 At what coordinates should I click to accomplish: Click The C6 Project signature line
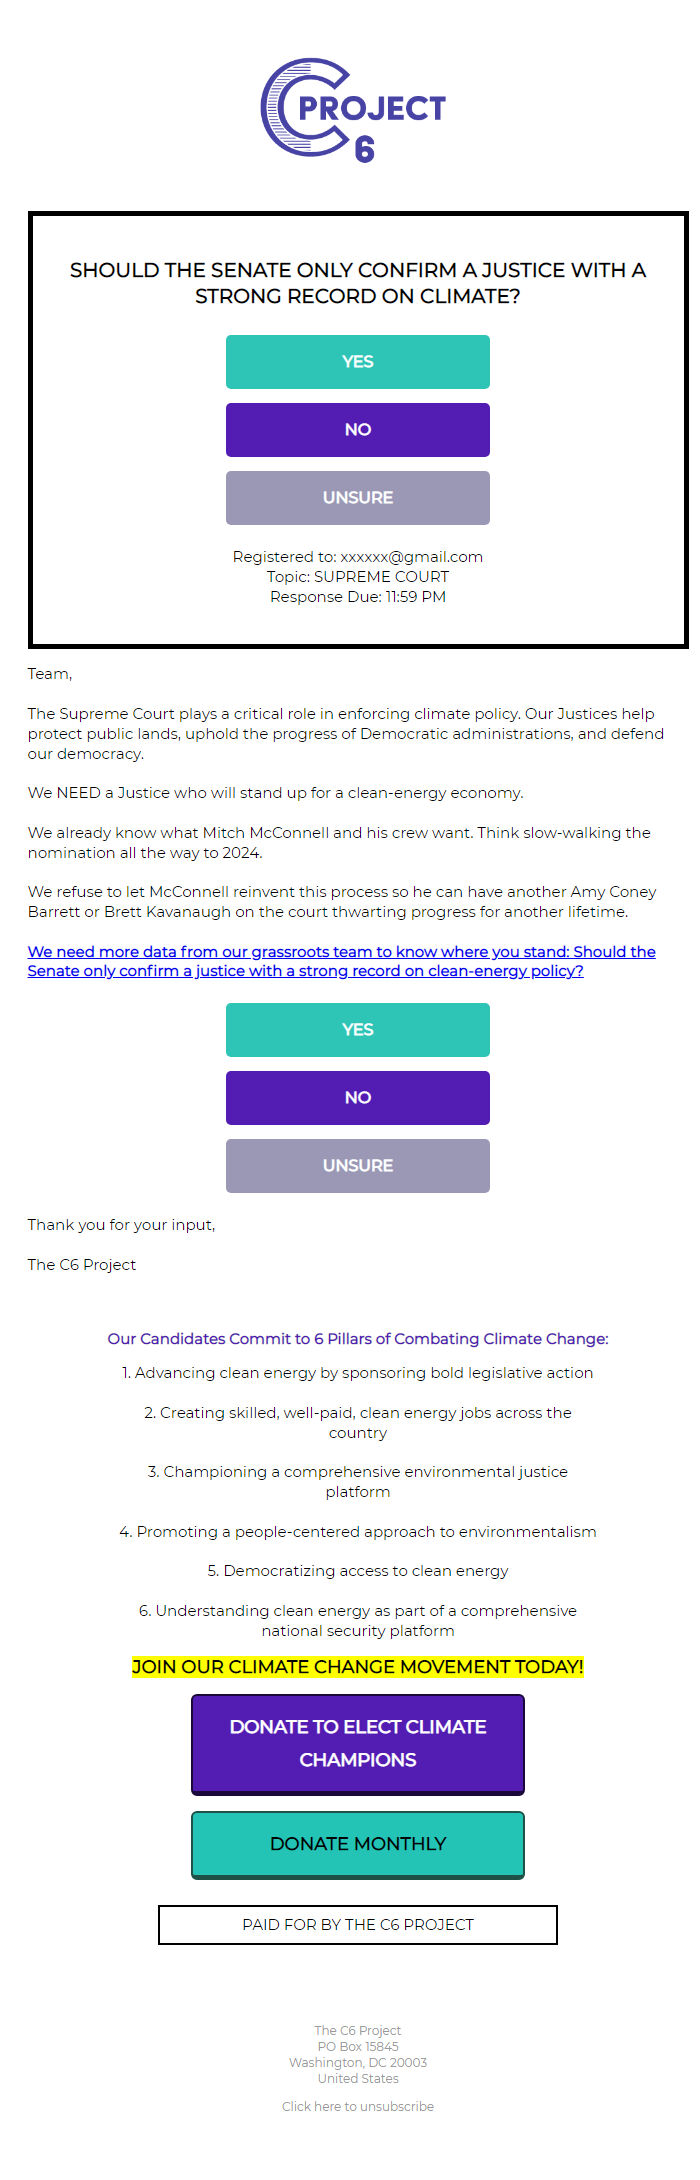click(x=82, y=1264)
